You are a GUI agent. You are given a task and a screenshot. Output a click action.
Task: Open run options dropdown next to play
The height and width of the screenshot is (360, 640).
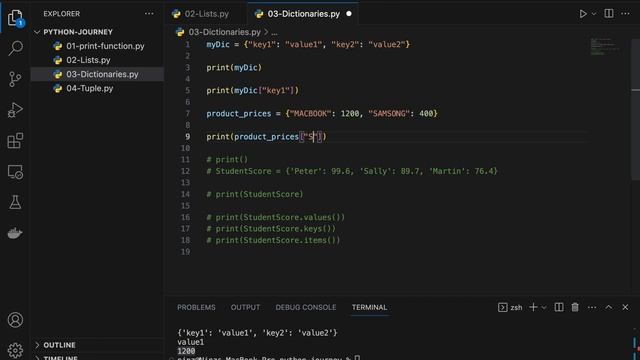(594, 14)
